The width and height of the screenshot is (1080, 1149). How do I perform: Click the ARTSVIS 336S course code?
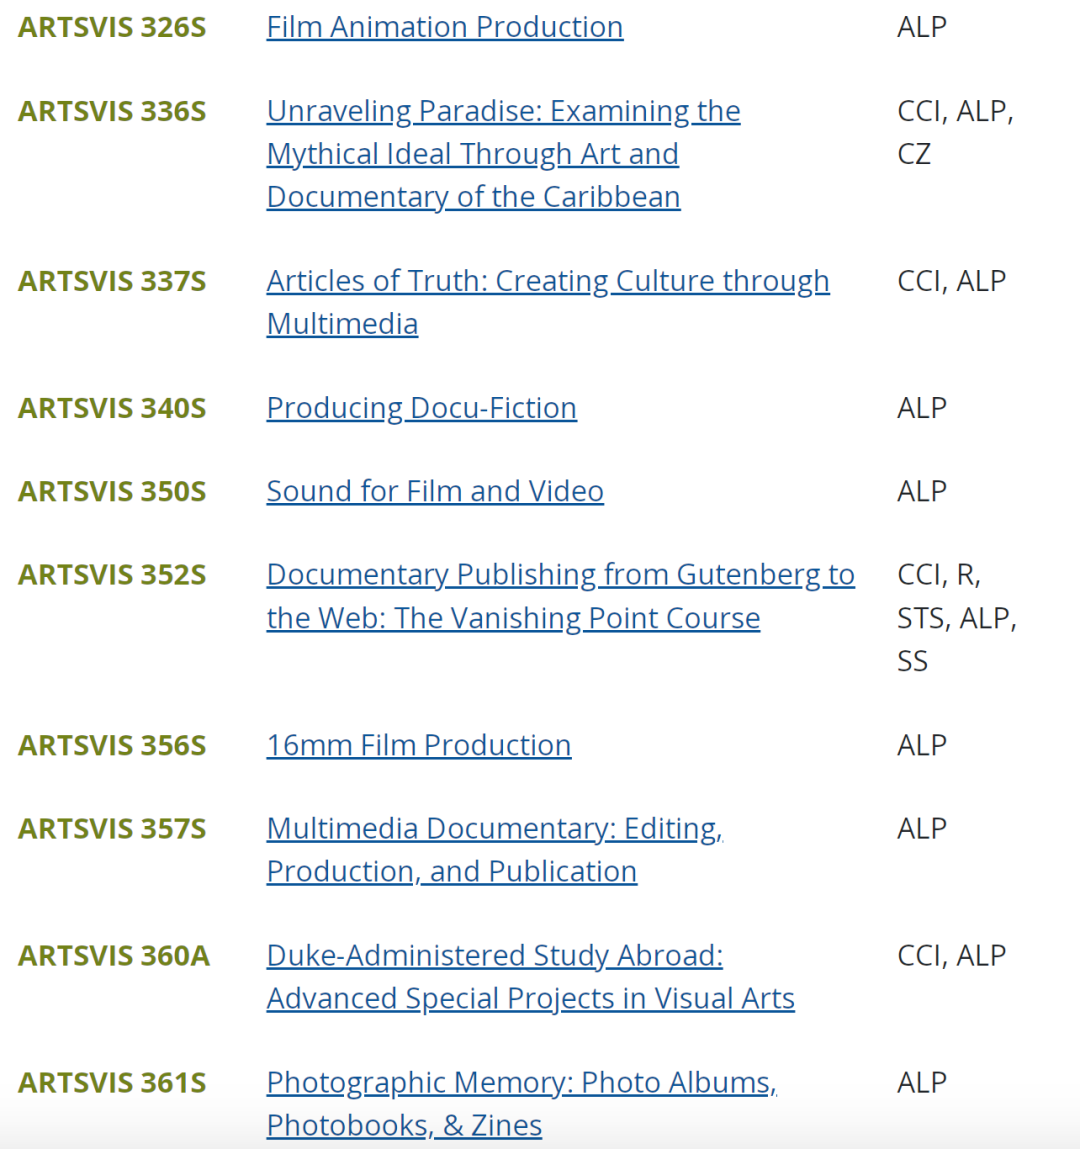[112, 111]
